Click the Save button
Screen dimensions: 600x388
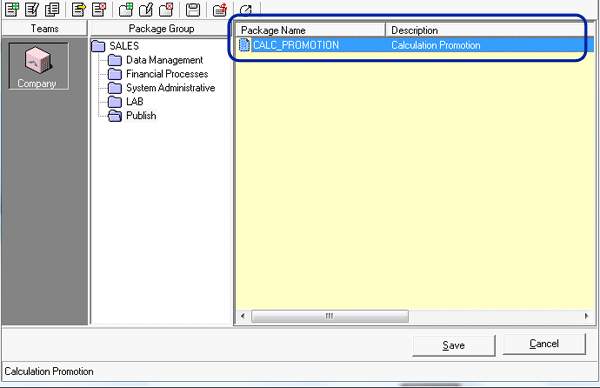point(454,346)
